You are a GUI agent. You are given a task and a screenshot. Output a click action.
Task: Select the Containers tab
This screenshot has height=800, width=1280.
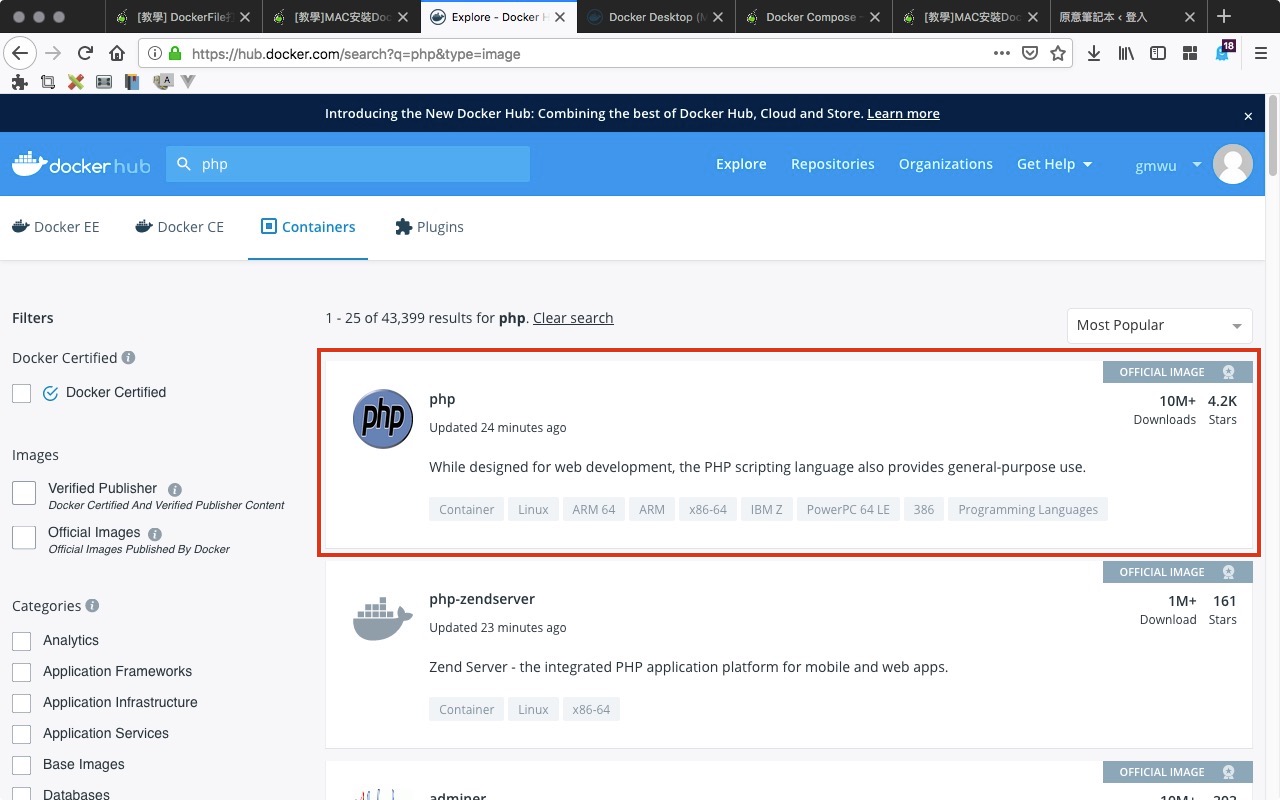click(x=308, y=227)
